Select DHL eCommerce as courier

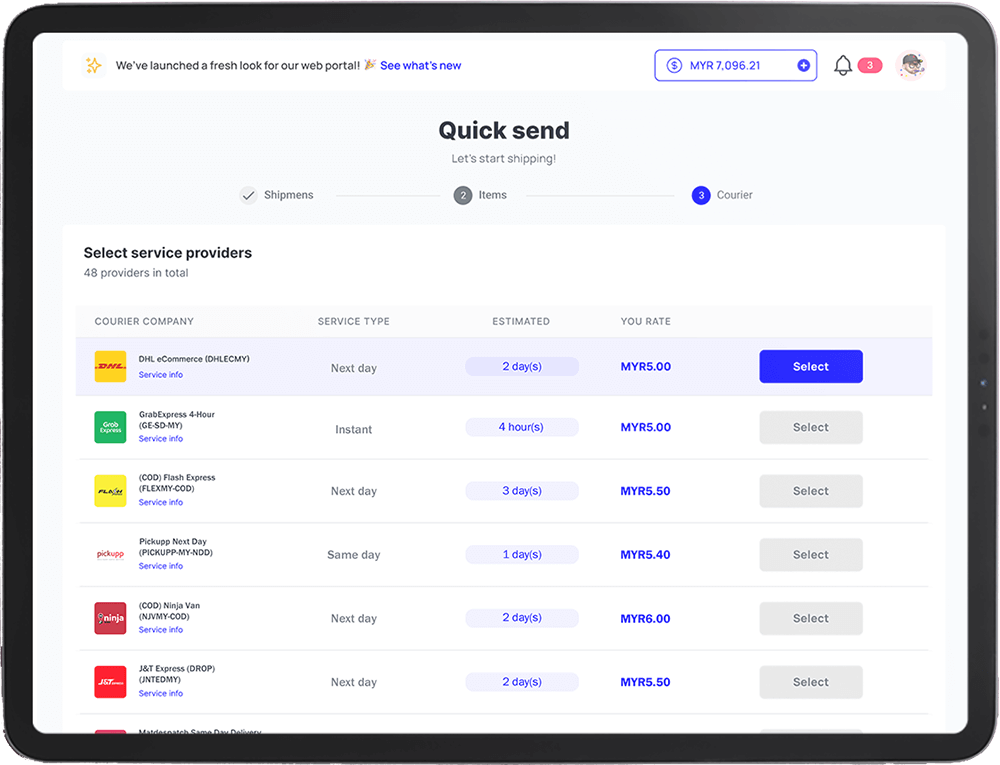coord(810,367)
